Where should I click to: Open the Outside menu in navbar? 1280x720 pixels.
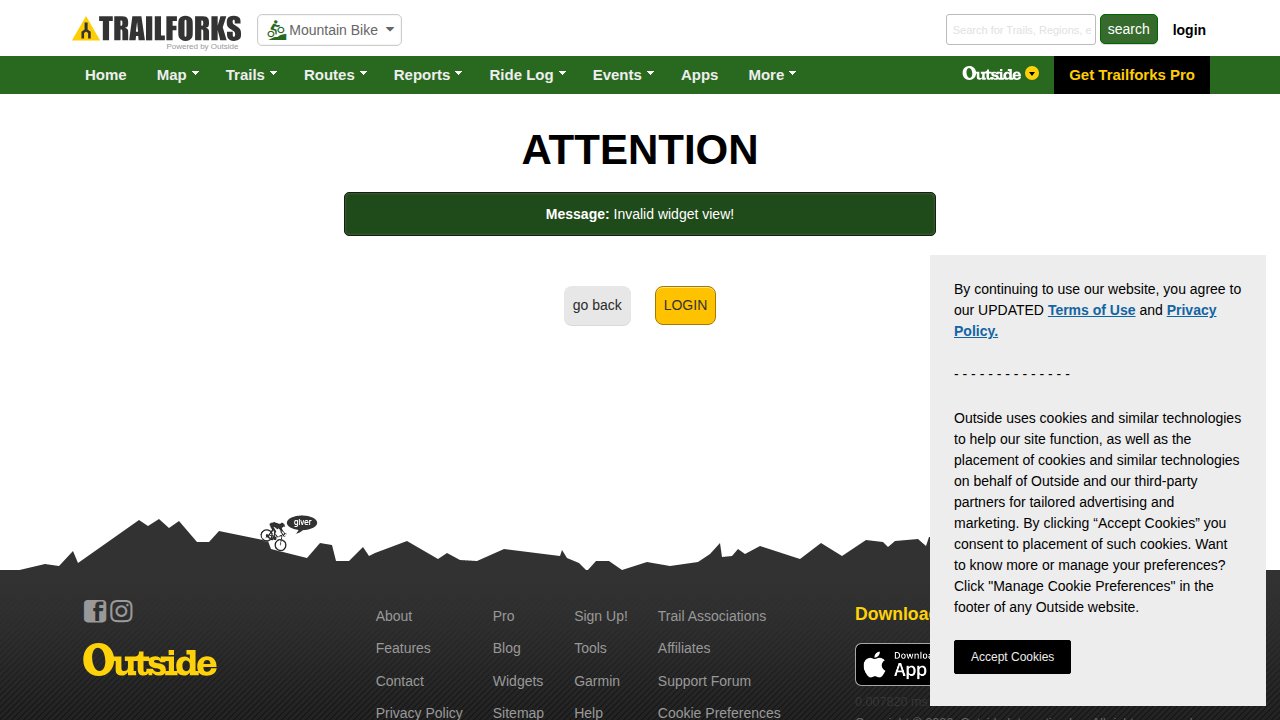coord(1000,74)
